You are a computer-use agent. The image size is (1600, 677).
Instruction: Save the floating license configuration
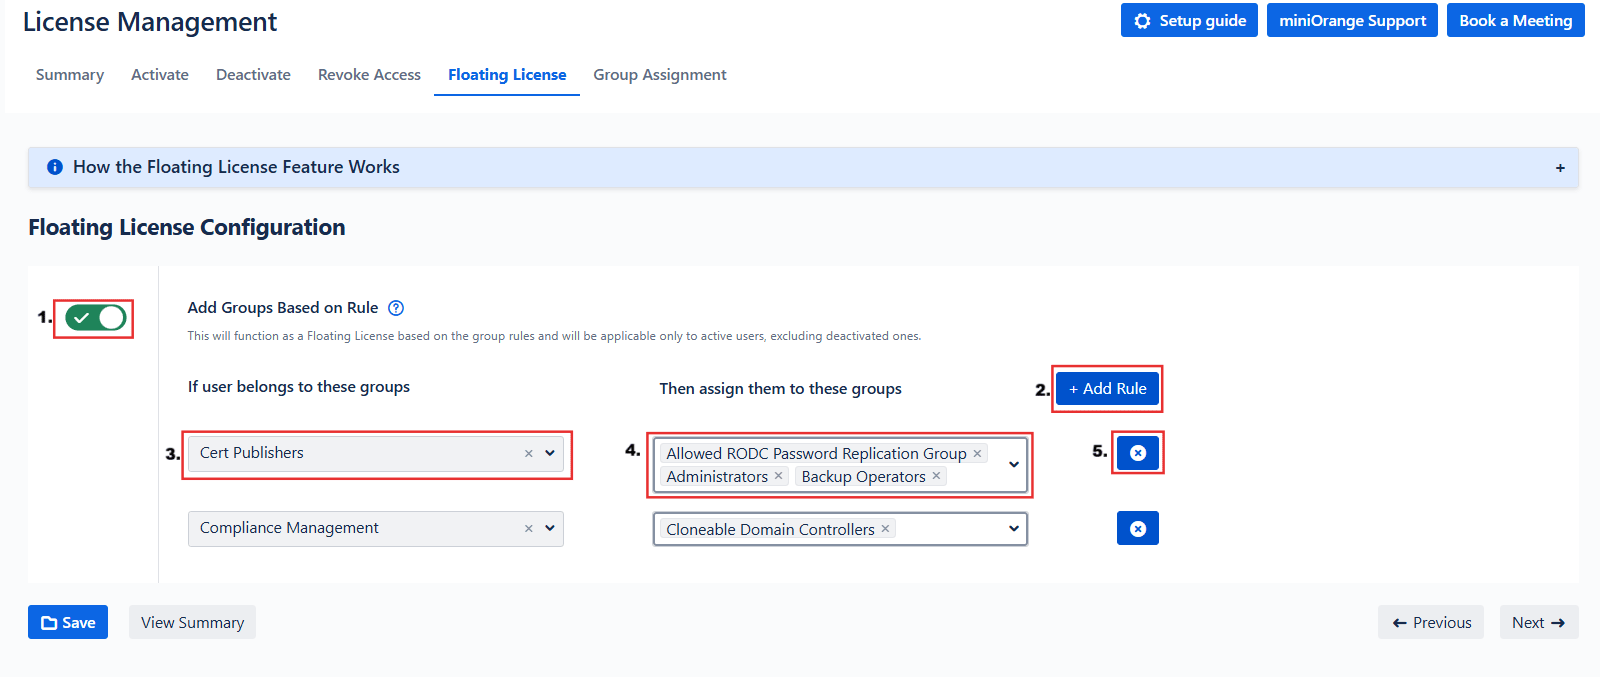(68, 622)
